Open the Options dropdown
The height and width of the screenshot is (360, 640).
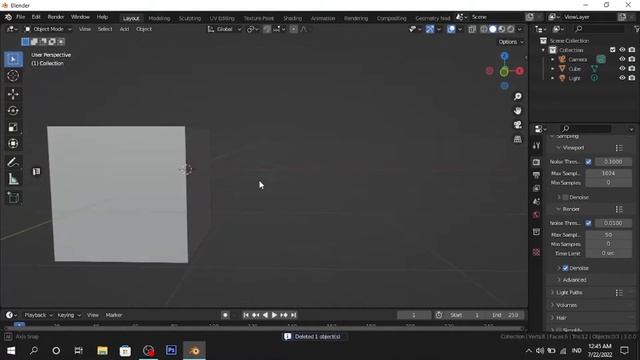tap(511, 42)
